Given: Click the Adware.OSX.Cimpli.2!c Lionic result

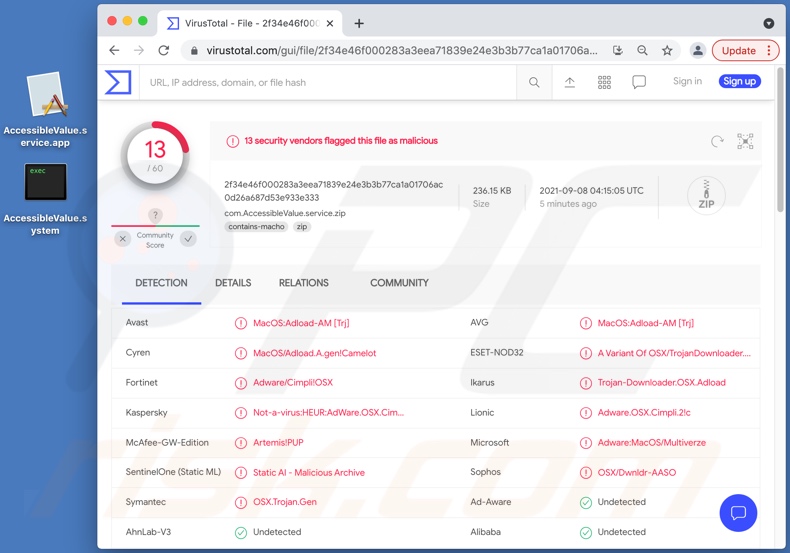Looking at the screenshot, I should tap(644, 412).
